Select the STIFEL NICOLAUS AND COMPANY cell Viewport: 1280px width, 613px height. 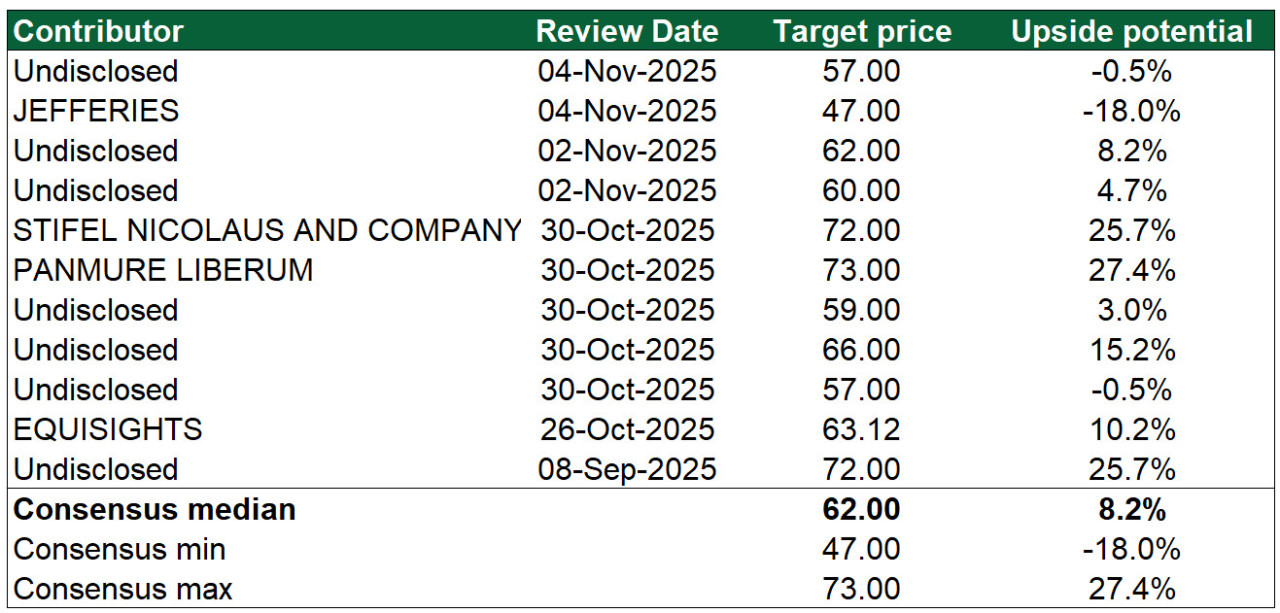[267, 231]
